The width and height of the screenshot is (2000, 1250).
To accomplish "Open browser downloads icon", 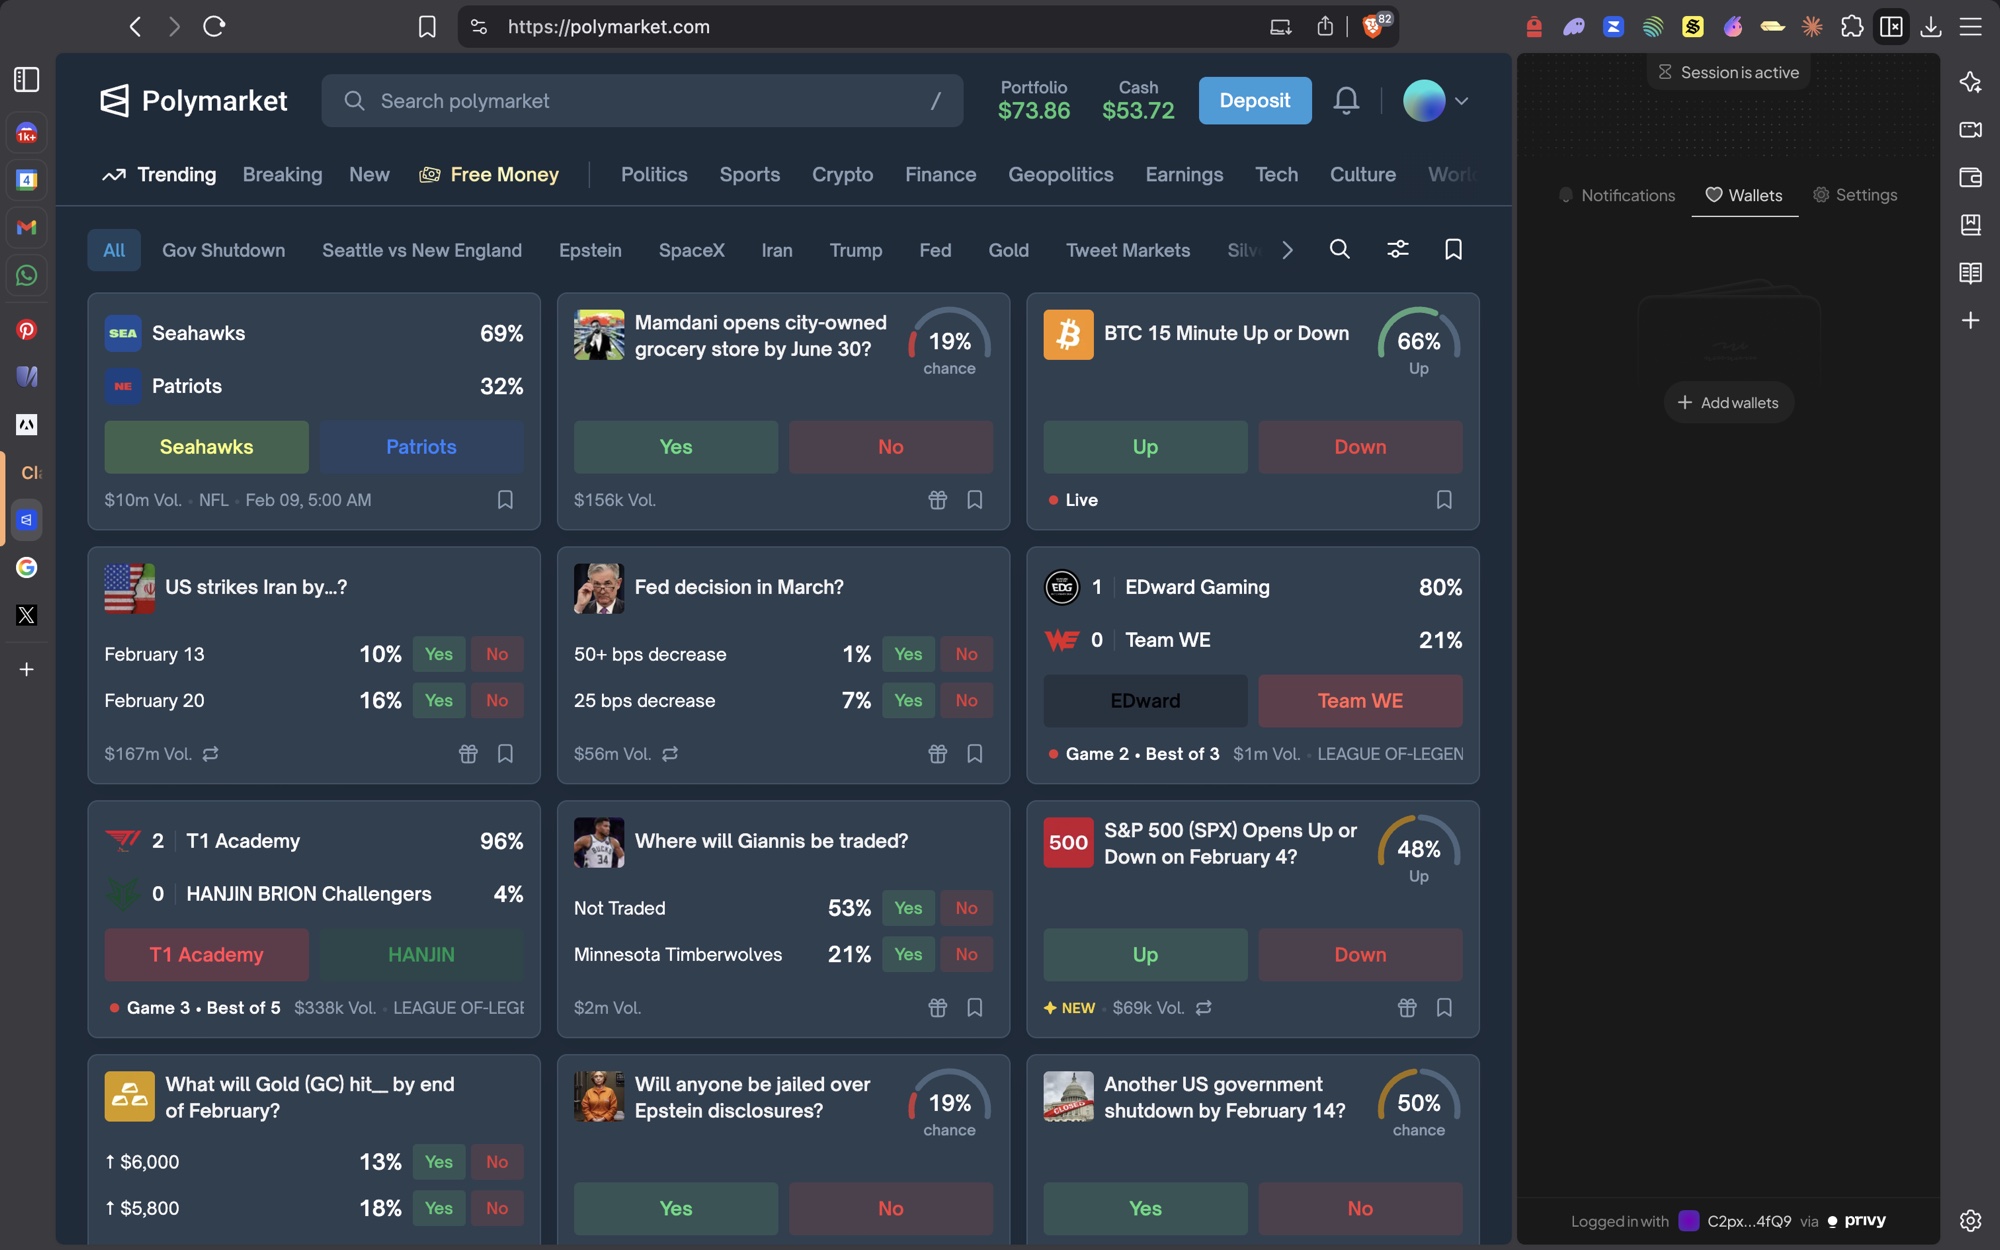I will point(1931,26).
